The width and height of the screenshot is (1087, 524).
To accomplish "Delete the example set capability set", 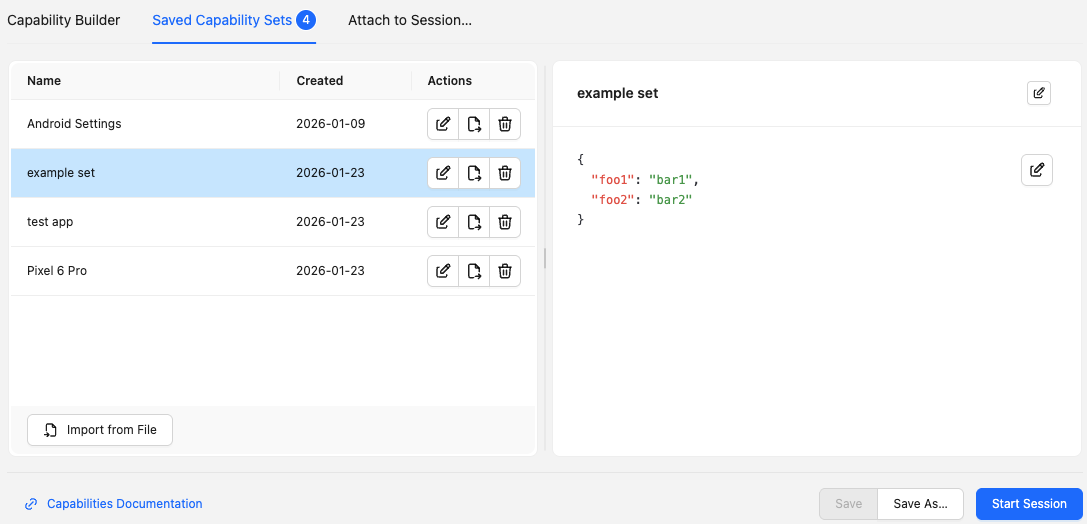I will click(x=505, y=173).
